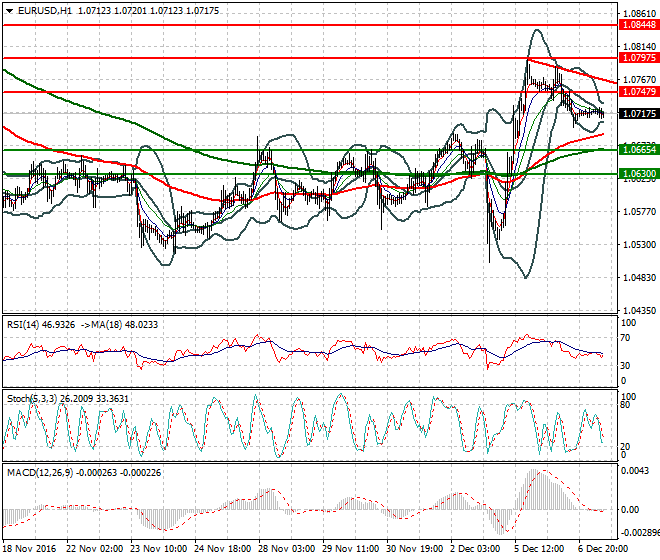
Task: Click the 28 Nov 03:00 time axis label
Action: (x=287, y=549)
